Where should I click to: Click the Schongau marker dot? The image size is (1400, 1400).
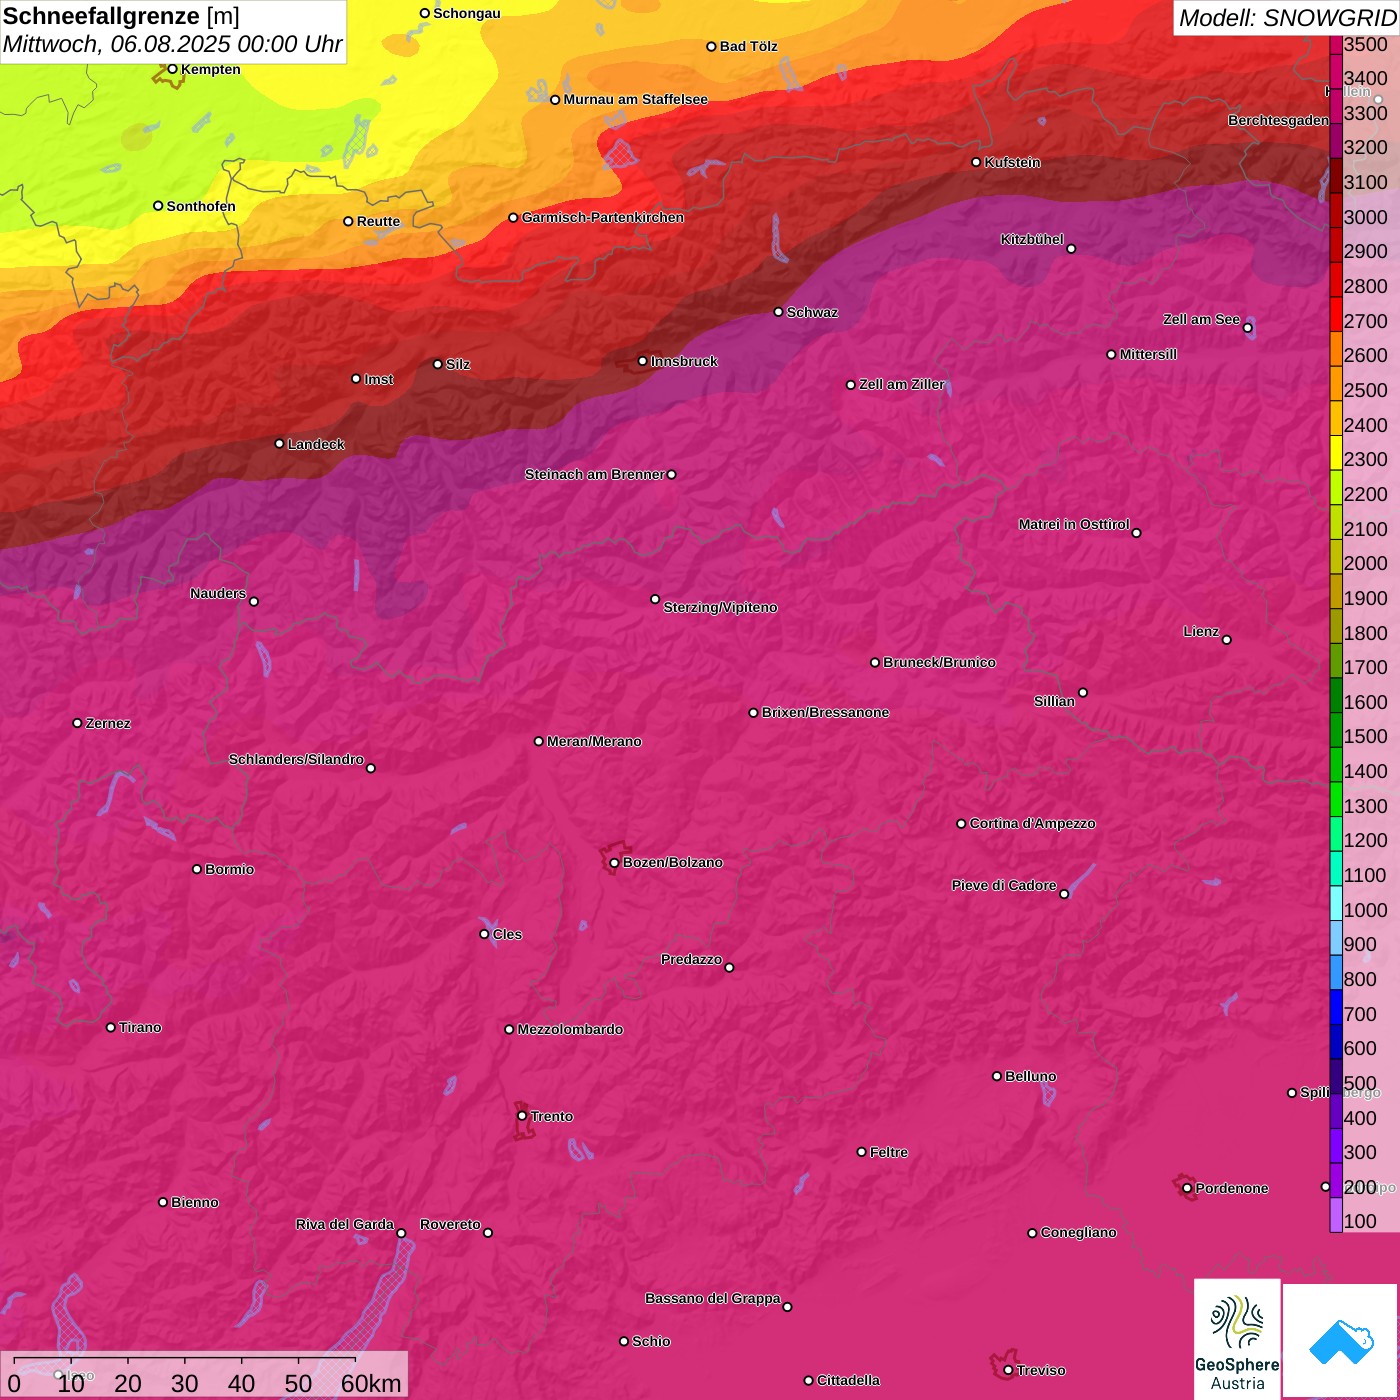click(x=425, y=14)
